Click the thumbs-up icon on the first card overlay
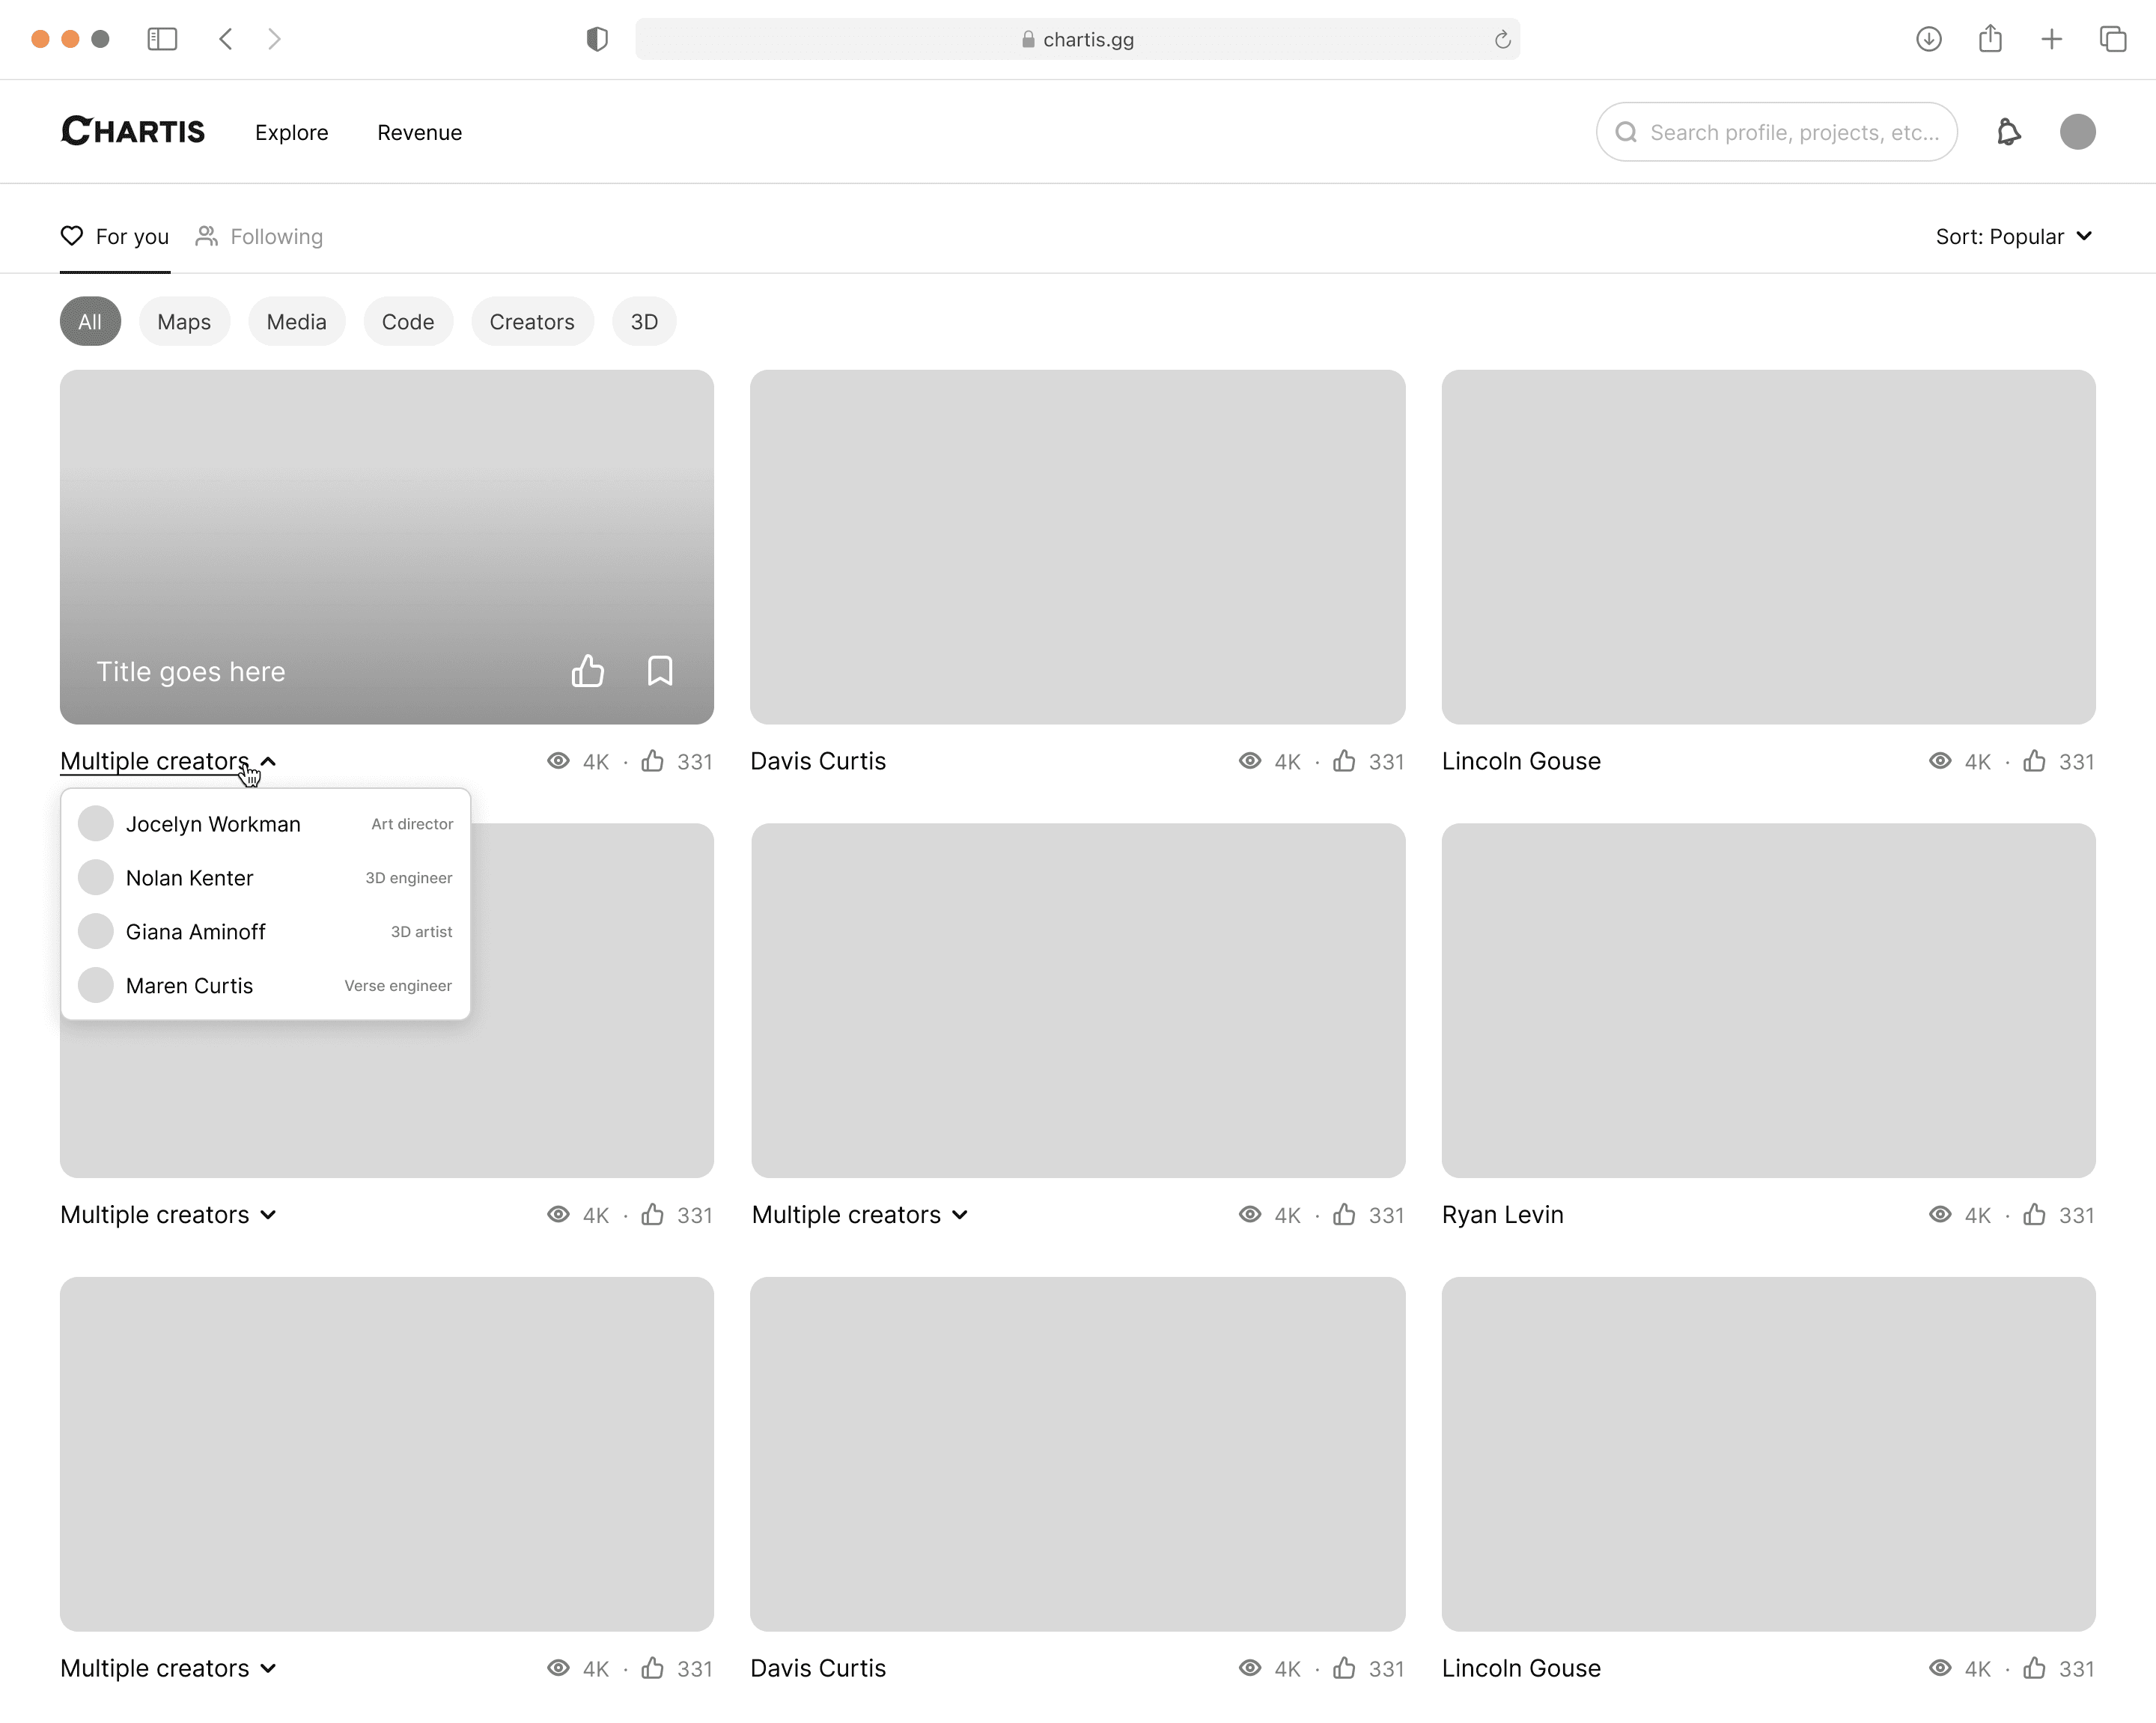Viewport: 2156px width, 1723px height. pyautogui.click(x=587, y=671)
